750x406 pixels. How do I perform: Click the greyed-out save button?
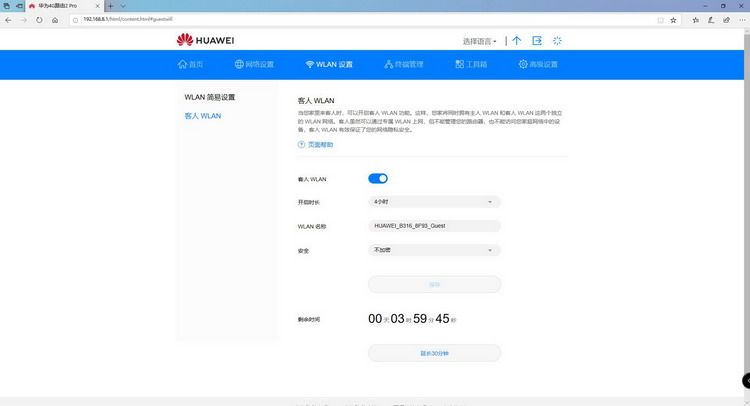tap(434, 285)
